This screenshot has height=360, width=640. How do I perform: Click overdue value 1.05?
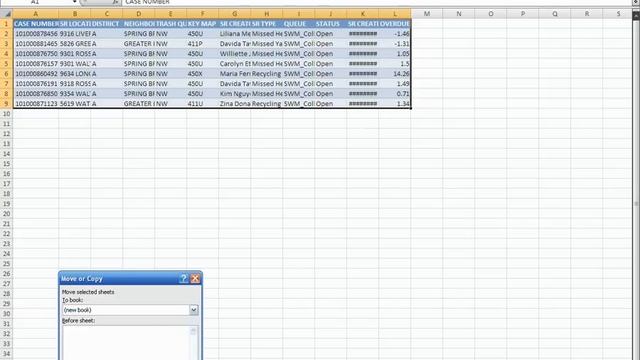click(x=395, y=53)
